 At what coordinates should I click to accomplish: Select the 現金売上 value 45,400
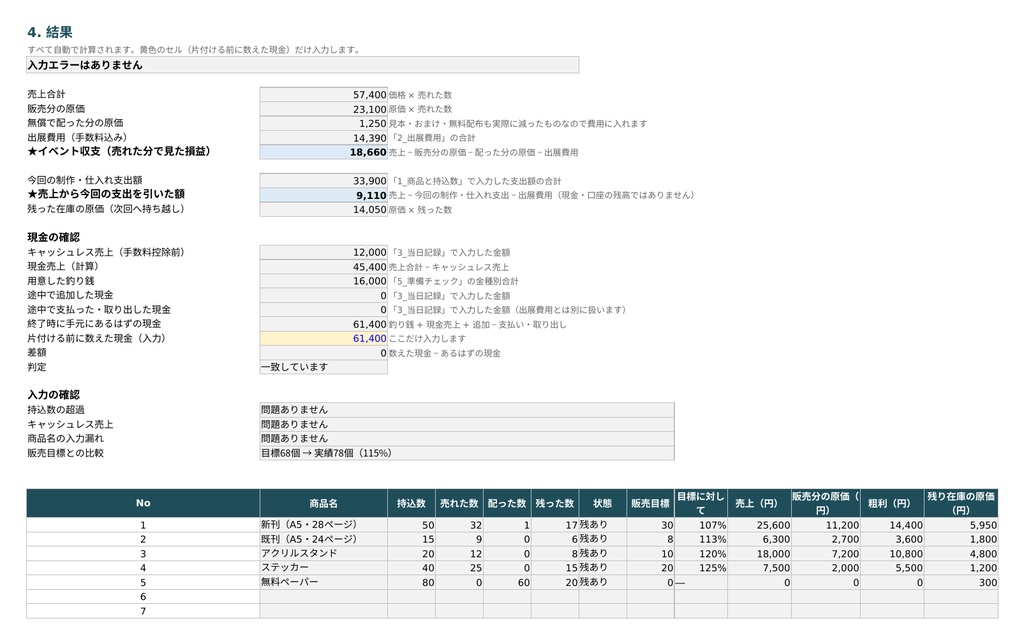(x=323, y=266)
